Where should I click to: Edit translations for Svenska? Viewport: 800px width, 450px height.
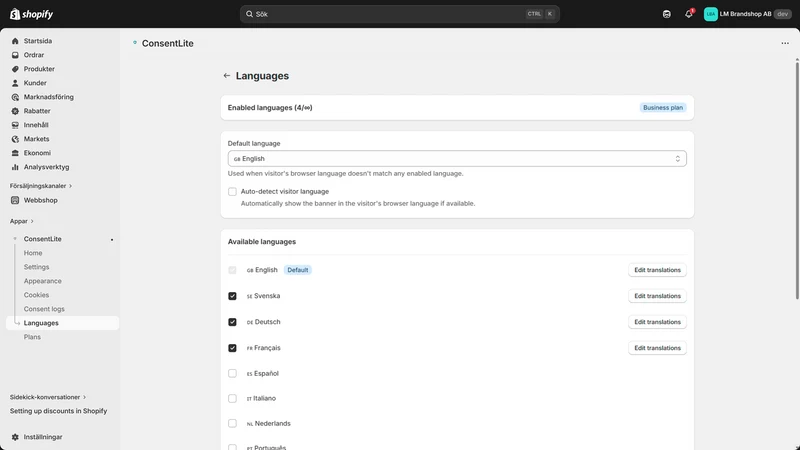(657, 296)
